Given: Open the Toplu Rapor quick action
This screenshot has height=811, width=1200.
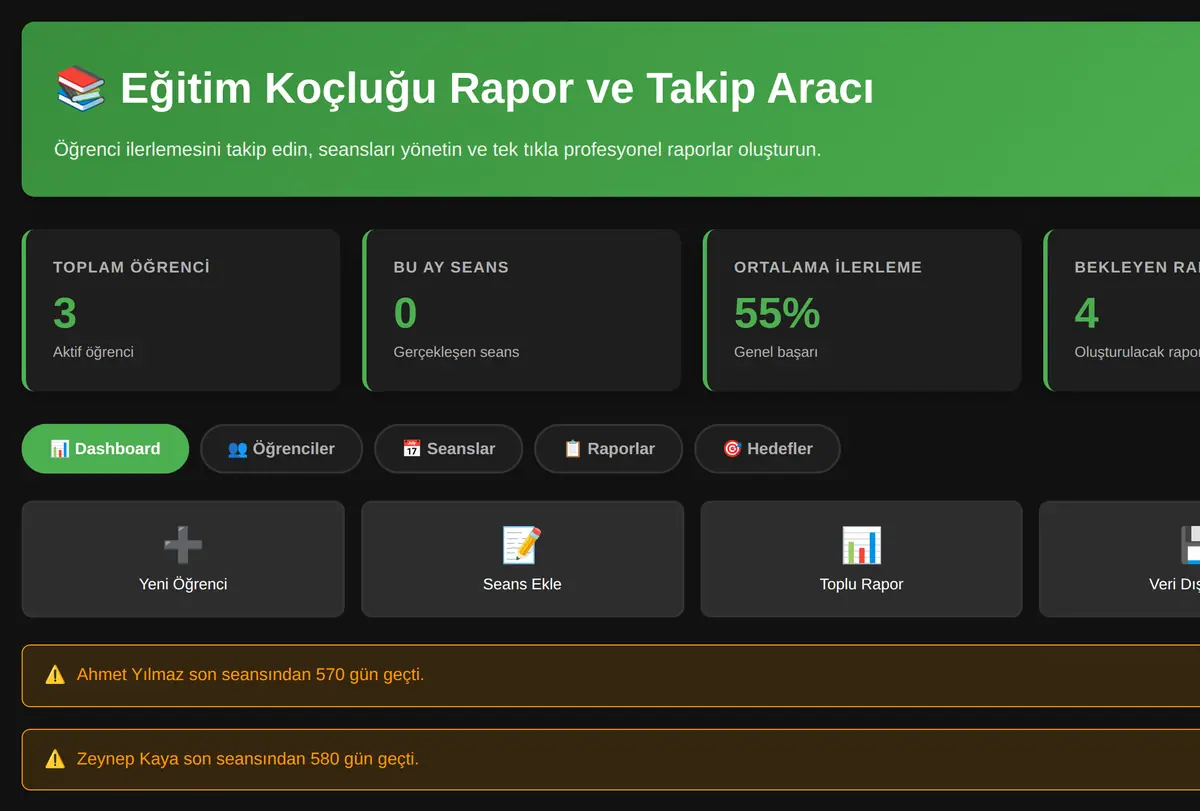Looking at the screenshot, I should click(x=861, y=559).
